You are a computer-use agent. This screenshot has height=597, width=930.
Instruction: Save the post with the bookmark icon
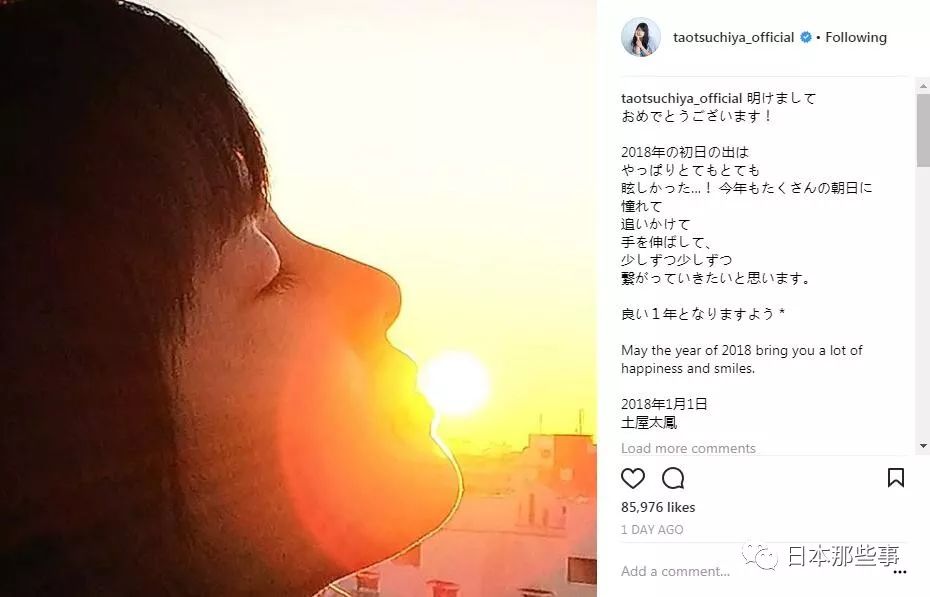896,477
